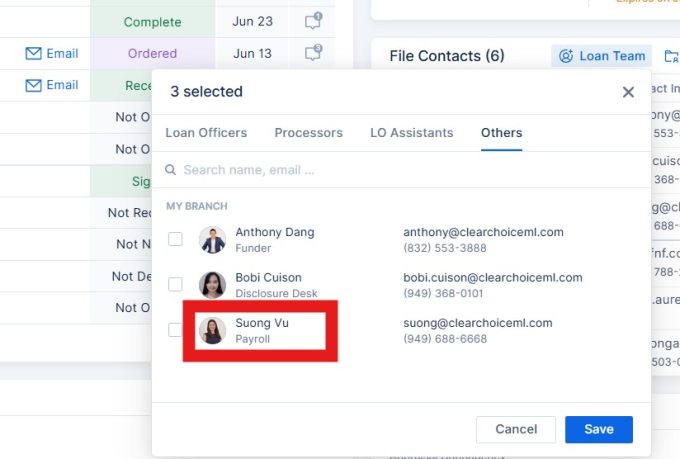Screen dimensions: 680x459
Task: Check the Bobi Cuison checkbox
Action: tap(175, 285)
